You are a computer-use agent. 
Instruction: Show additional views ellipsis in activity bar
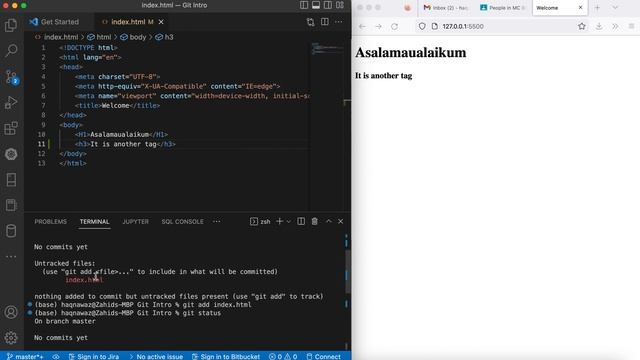tap(11, 257)
